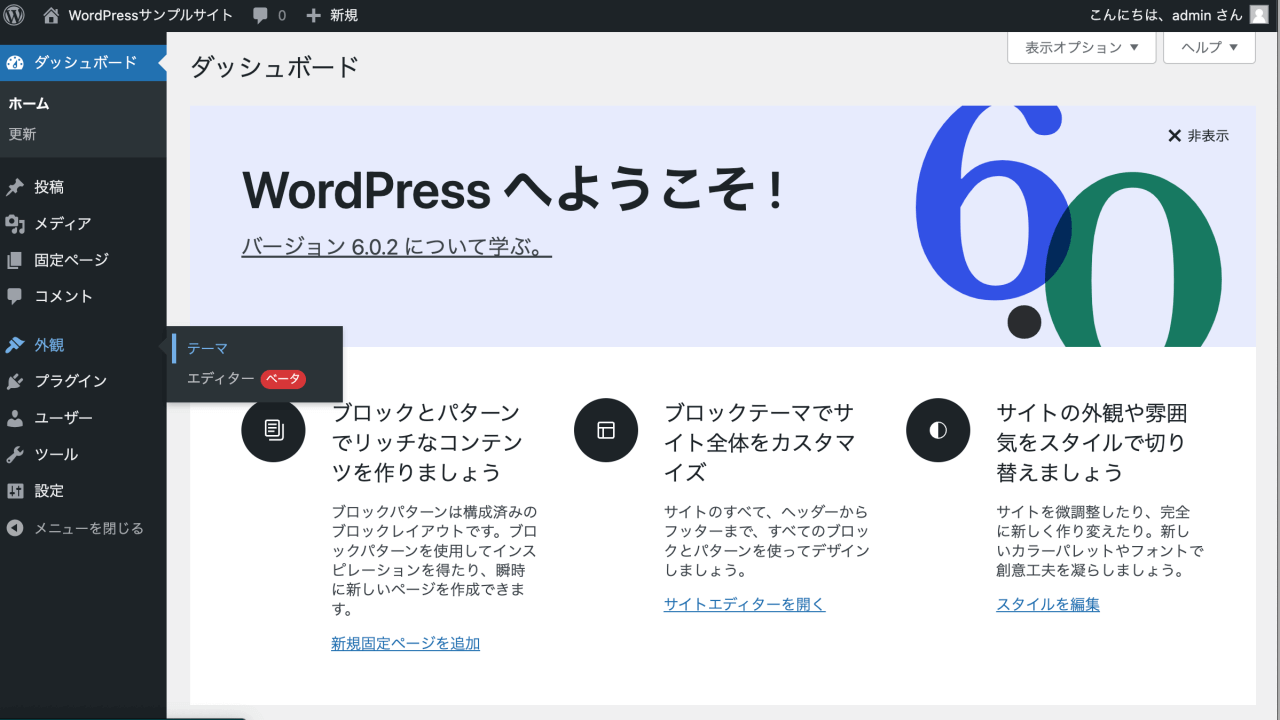The height and width of the screenshot is (720, 1280).
Task: Click the pages icon beside 固定ページ
Action: [15, 260]
